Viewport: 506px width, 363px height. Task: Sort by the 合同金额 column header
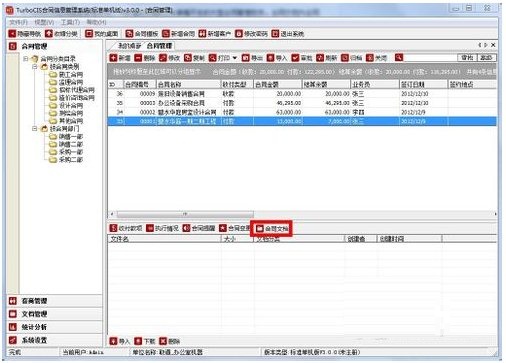pos(277,84)
